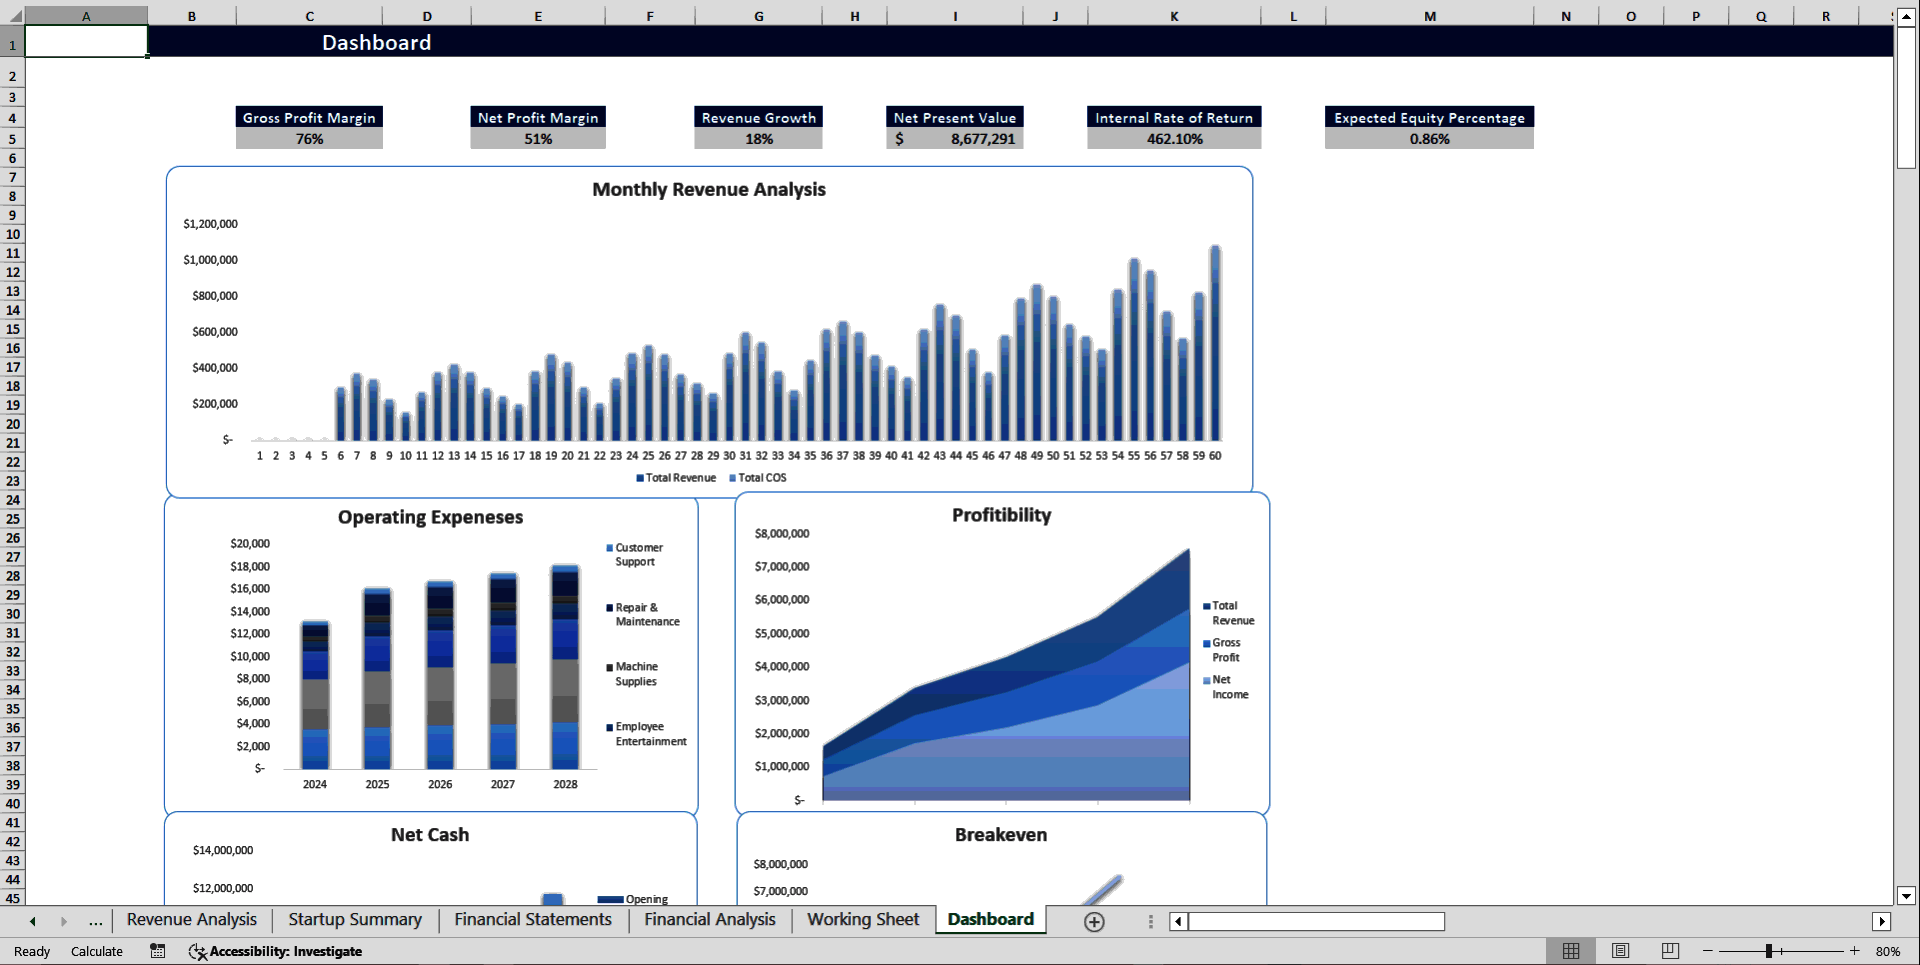This screenshot has width=1920, height=965.
Task: Click Calculate in the status bar
Action: (x=97, y=951)
